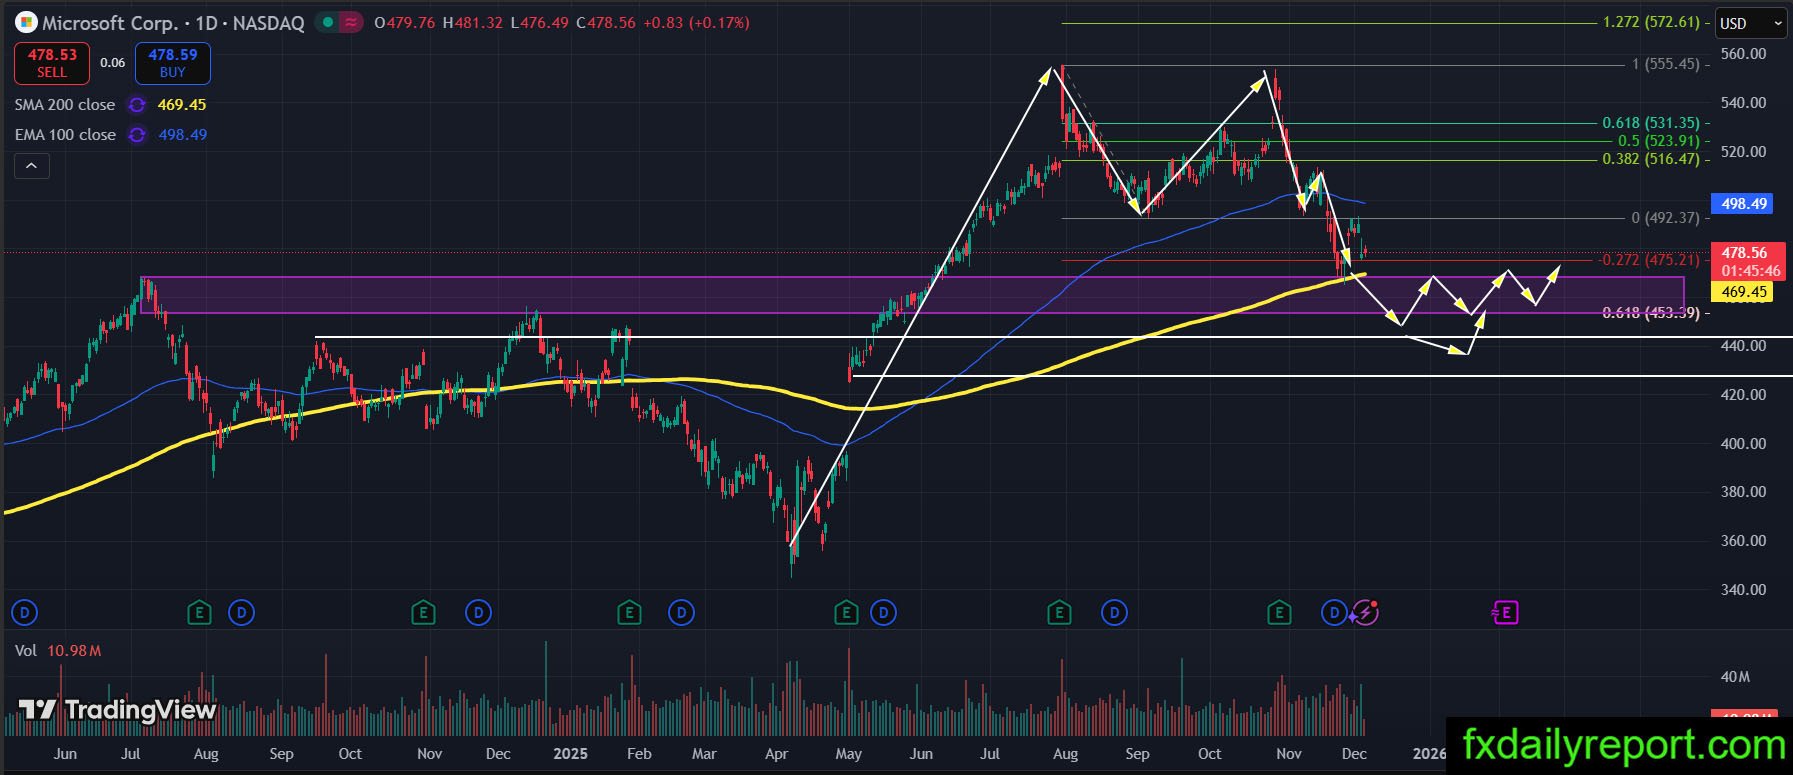Open the dividend D marker in February 2025
The height and width of the screenshot is (775, 1793).
pos(681,612)
